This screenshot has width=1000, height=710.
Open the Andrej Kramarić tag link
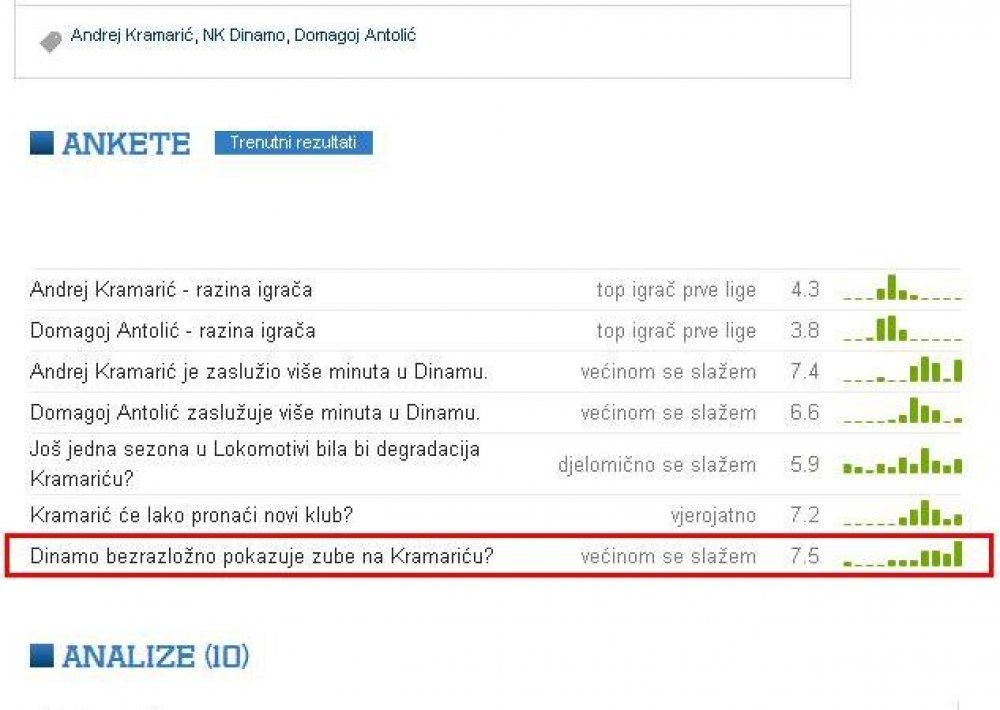[133, 35]
